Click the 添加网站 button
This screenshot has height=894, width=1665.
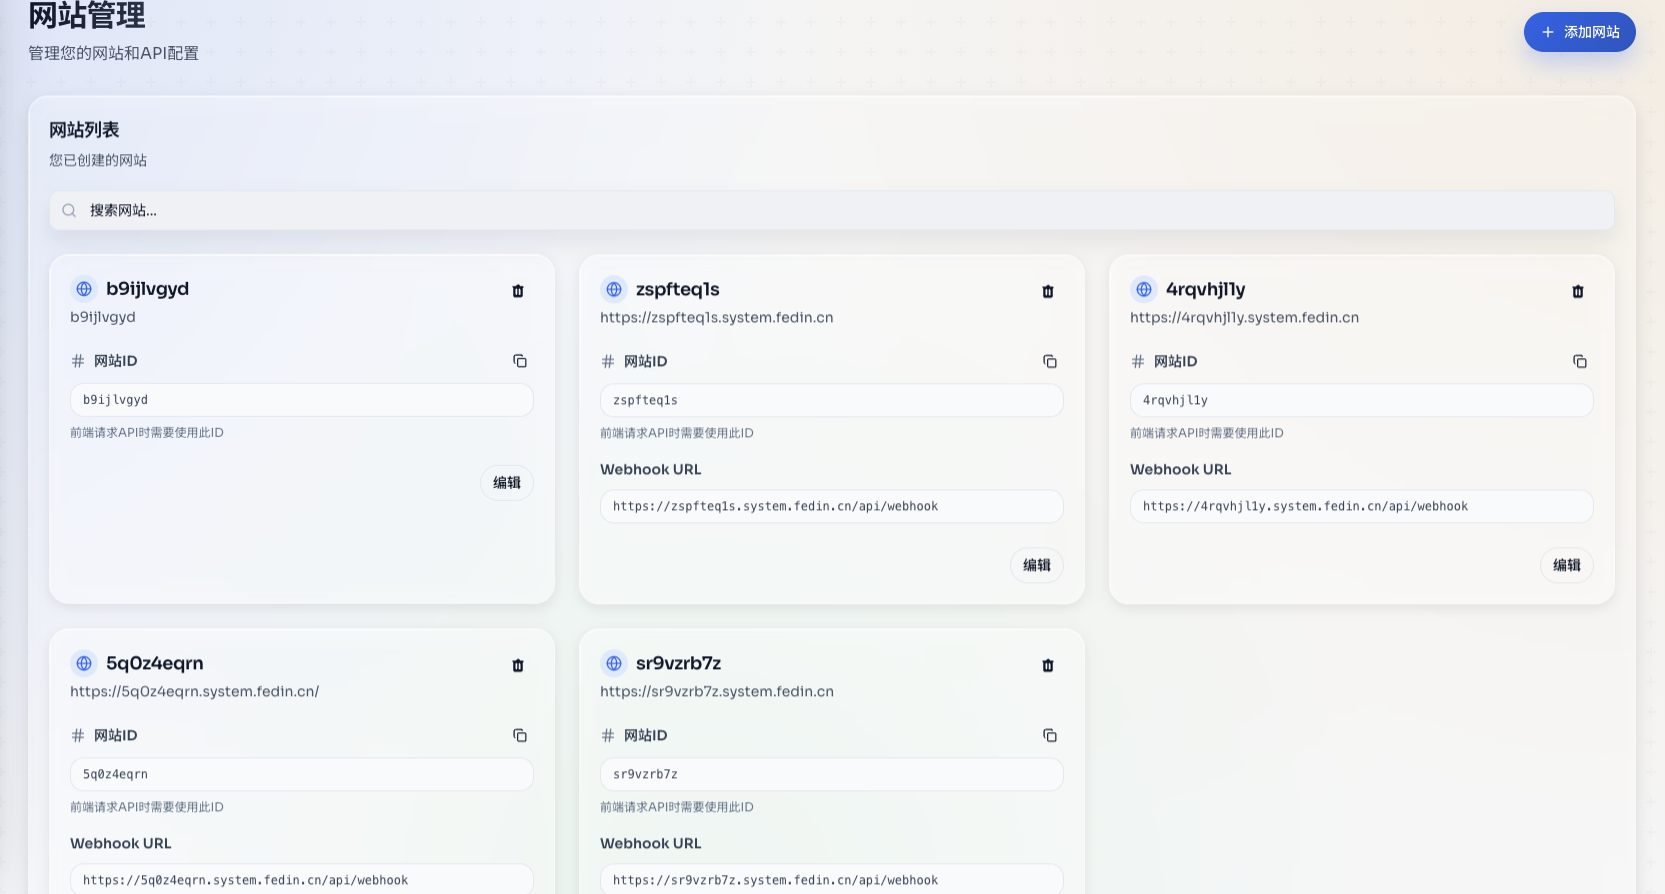tap(1579, 32)
